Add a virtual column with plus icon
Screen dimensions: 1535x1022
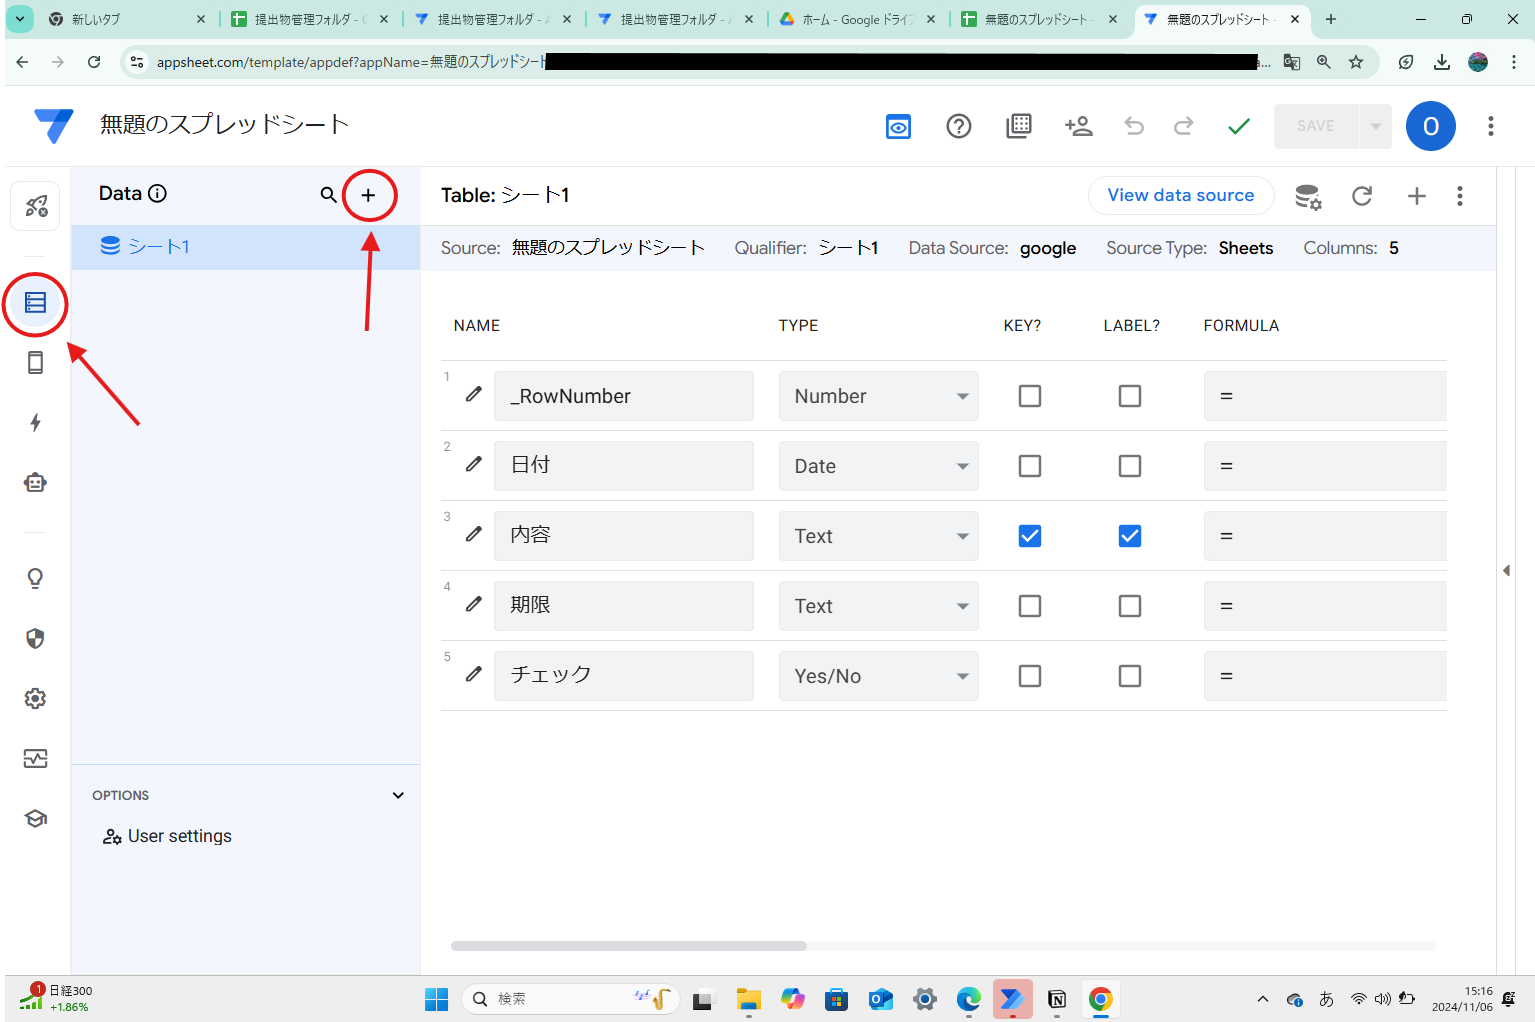[1416, 196]
